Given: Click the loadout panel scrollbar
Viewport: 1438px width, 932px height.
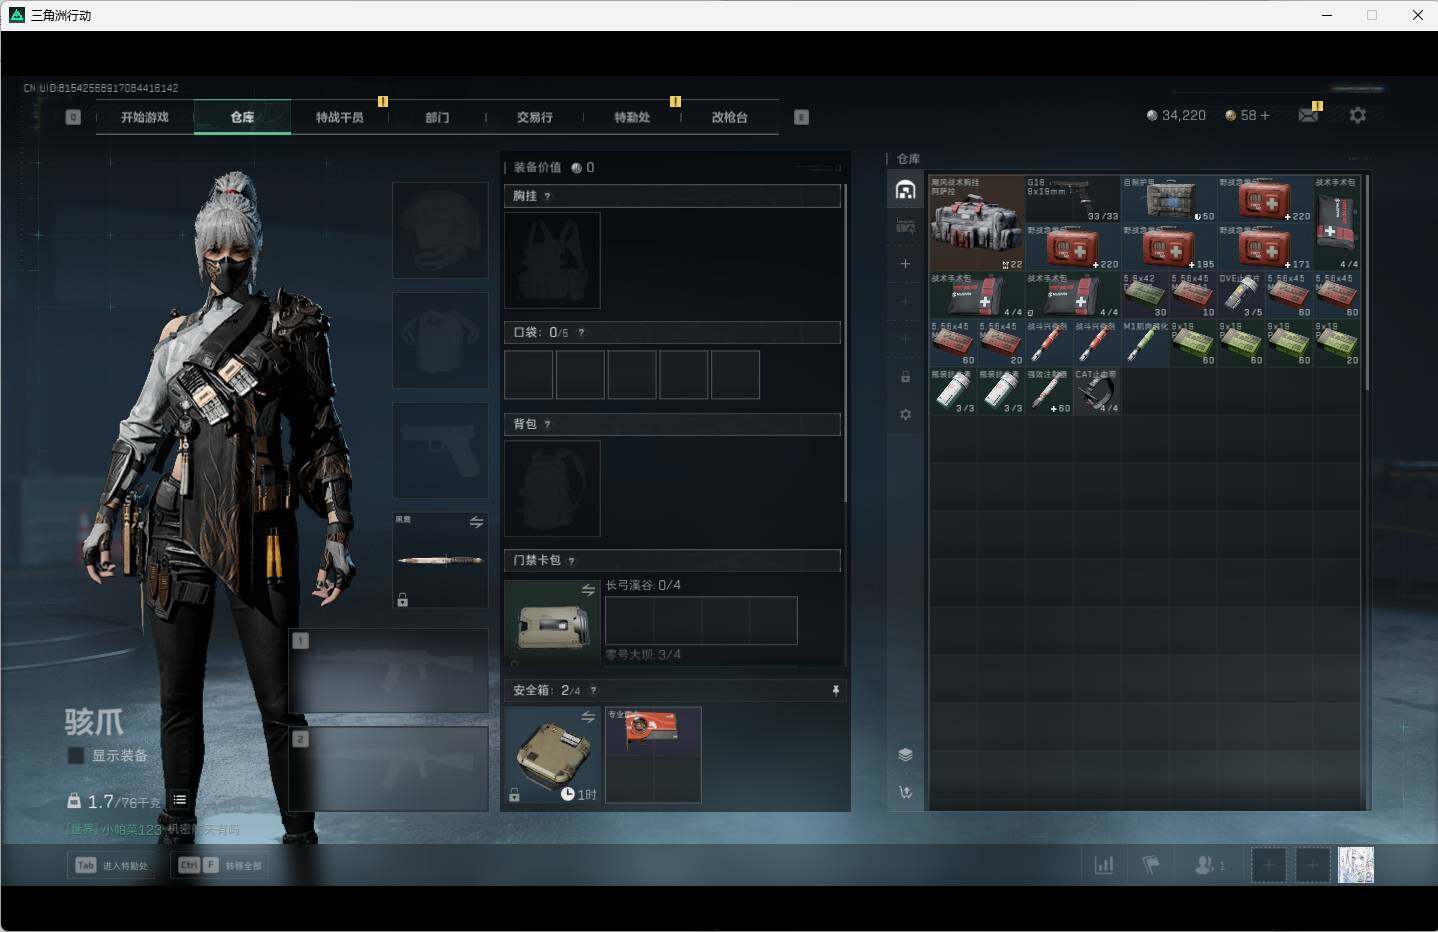Looking at the screenshot, I should (x=845, y=342).
